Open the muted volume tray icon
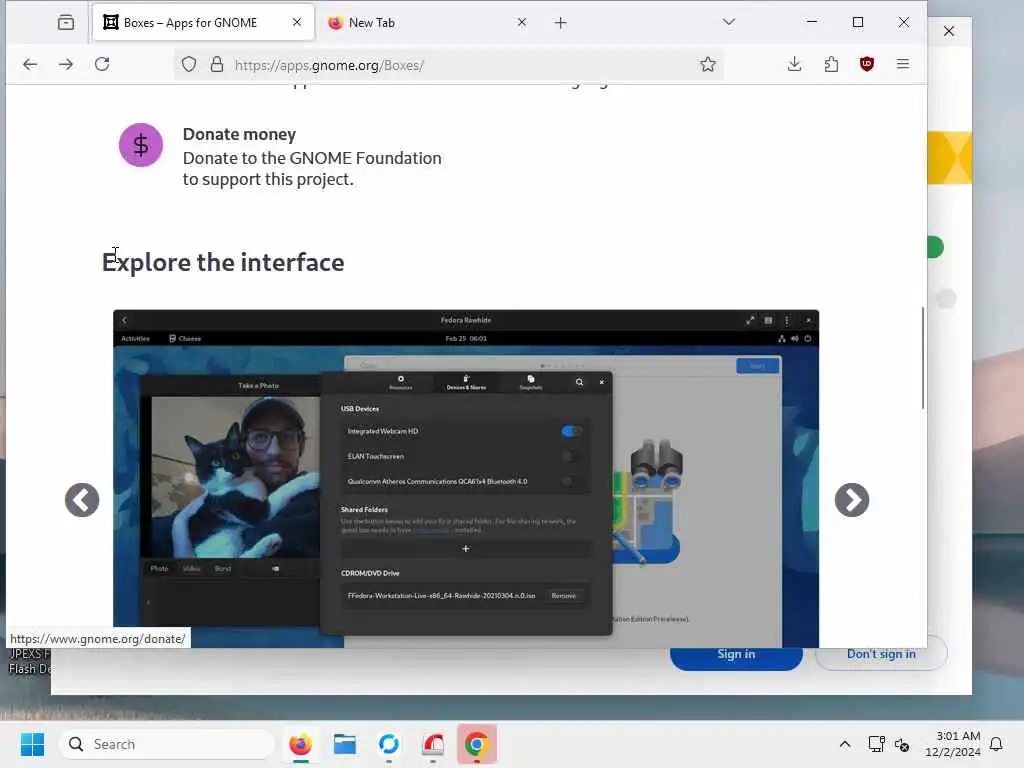Screen dimensions: 1024x768 (x=902, y=744)
